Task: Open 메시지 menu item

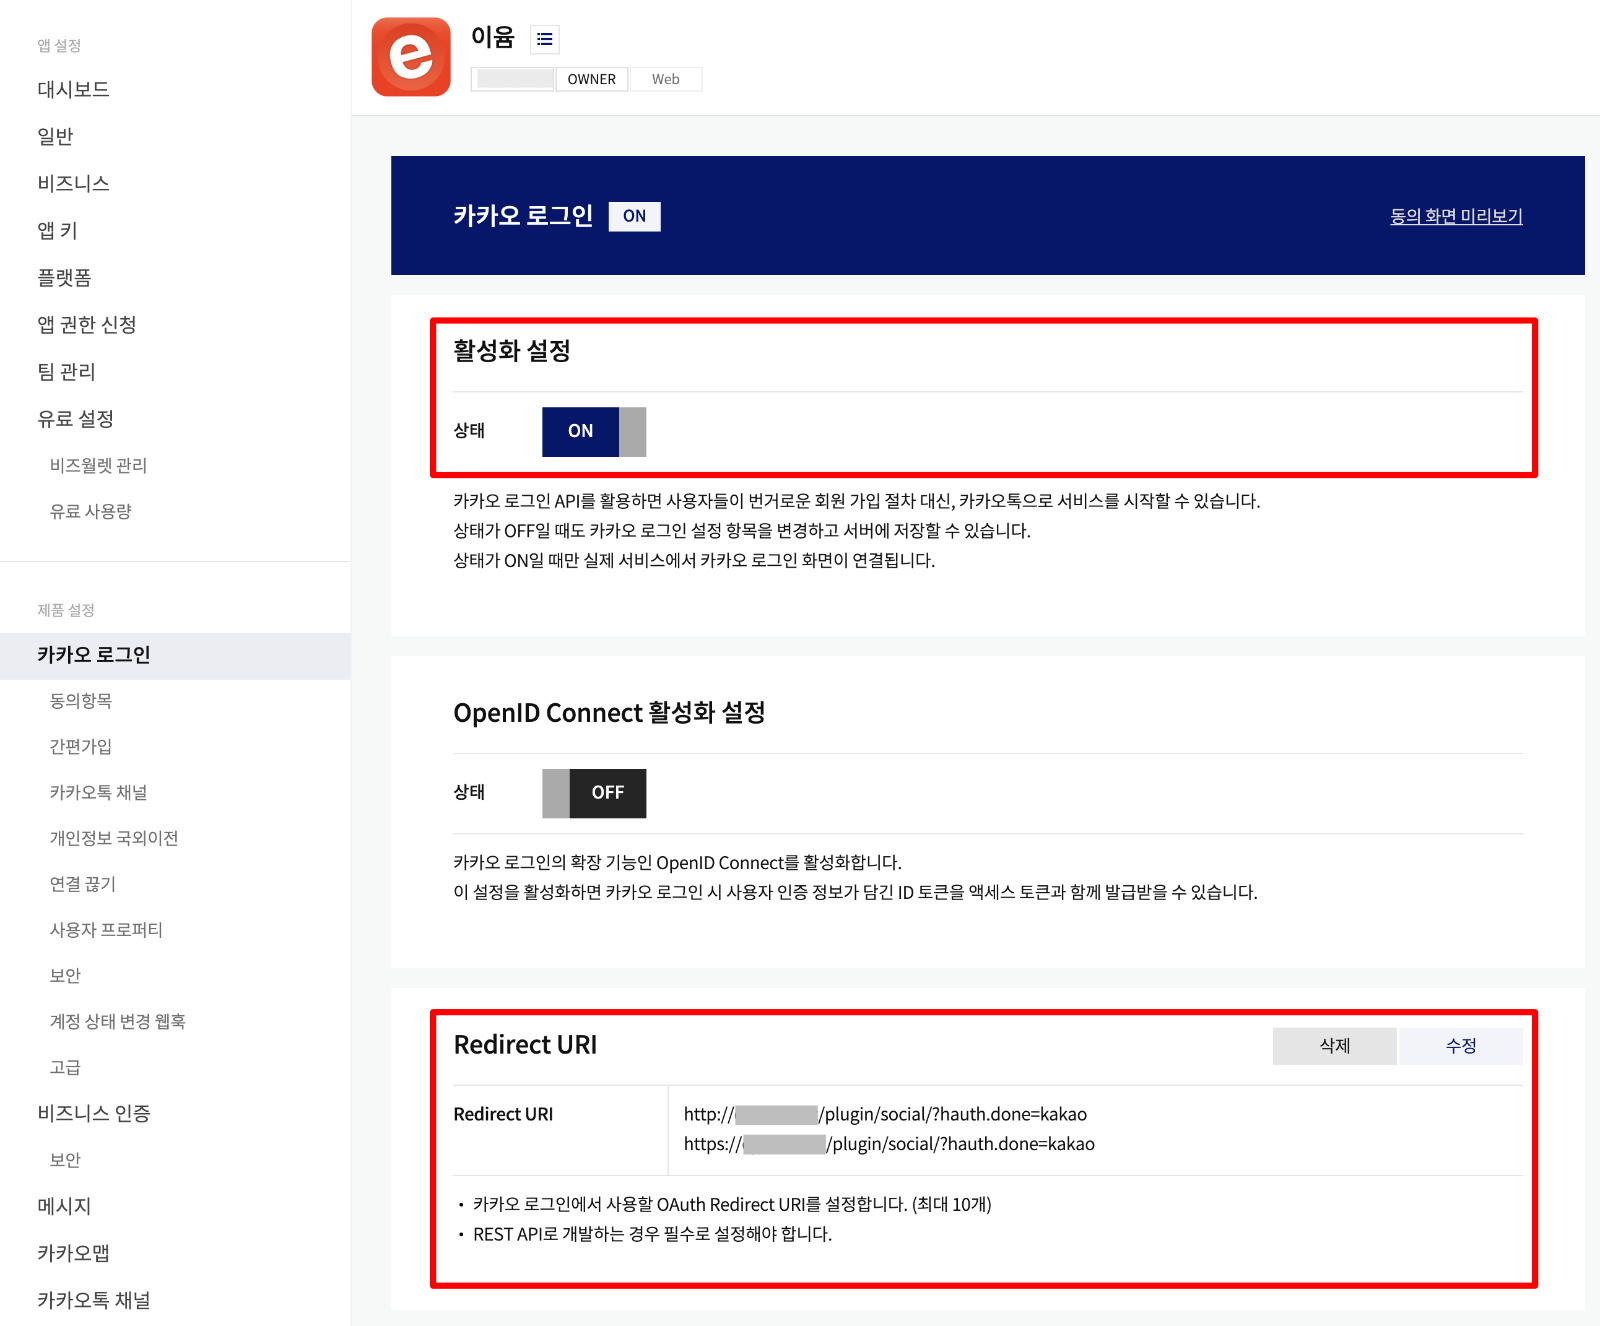Action: 64,1206
